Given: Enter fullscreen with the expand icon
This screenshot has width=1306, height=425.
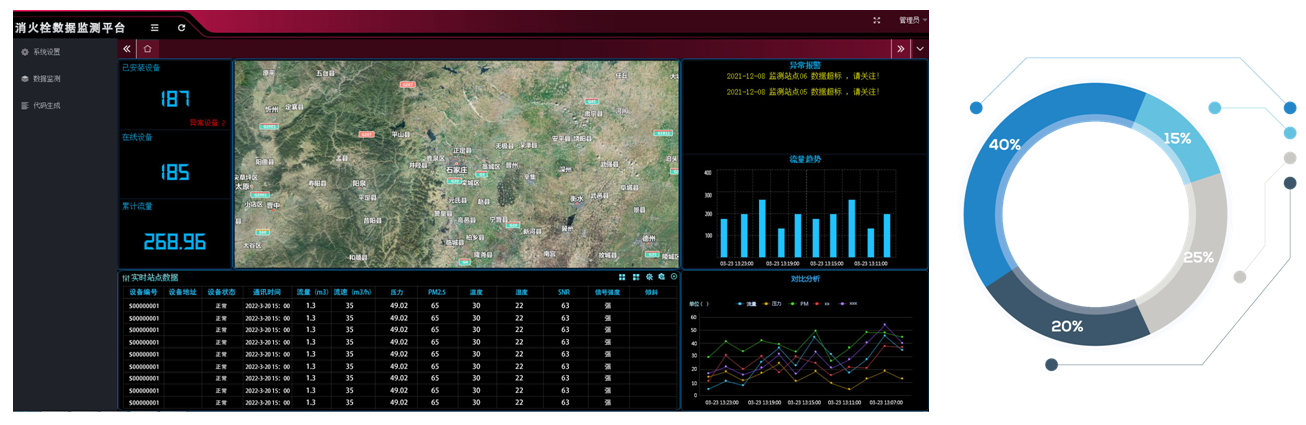Looking at the screenshot, I should (x=877, y=20).
